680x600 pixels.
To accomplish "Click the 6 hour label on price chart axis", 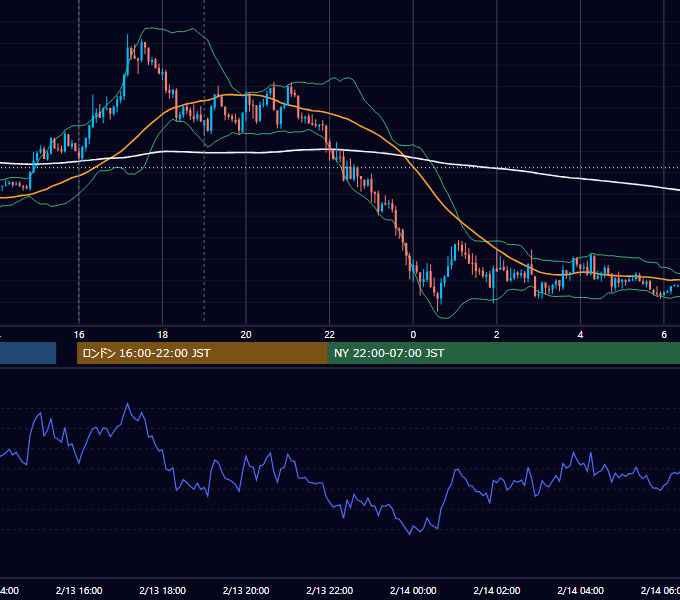I will pyautogui.click(x=664, y=335).
